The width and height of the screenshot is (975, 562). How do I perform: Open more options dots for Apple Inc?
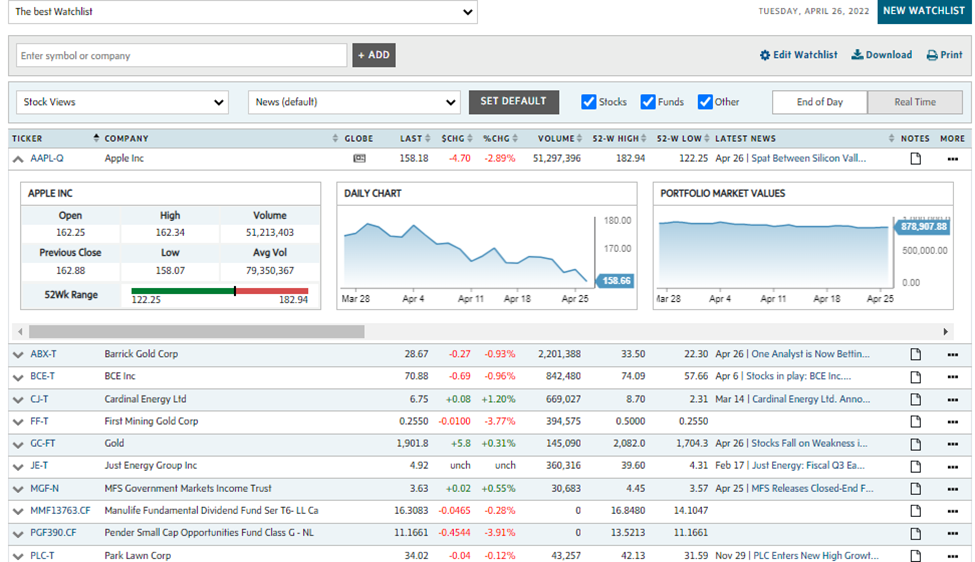click(952, 159)
